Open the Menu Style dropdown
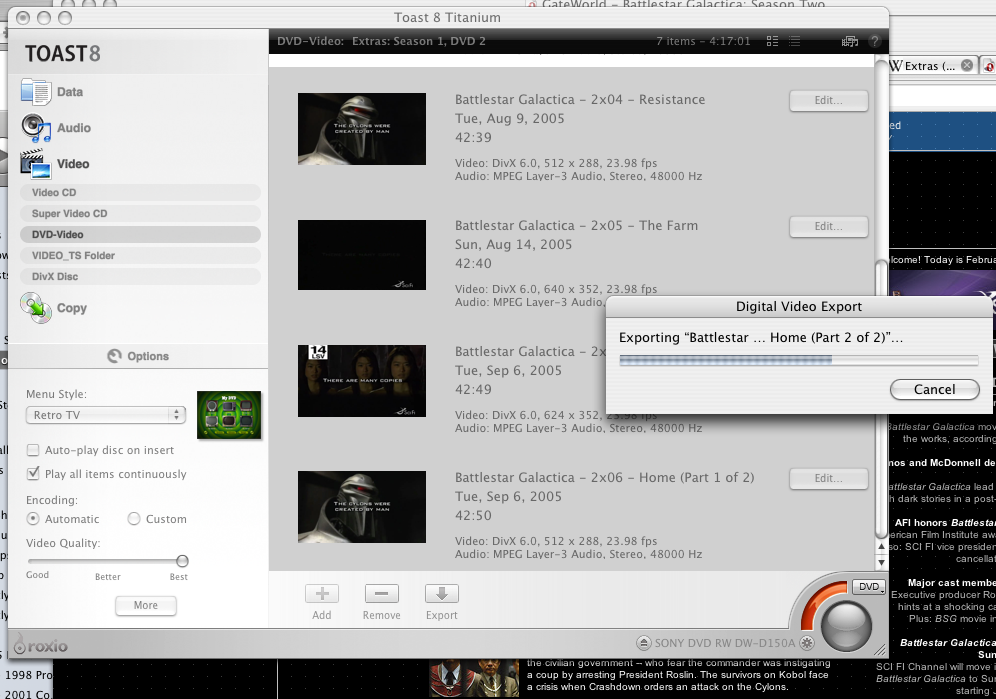The image size is (996, 699). [x=105, y=415]
